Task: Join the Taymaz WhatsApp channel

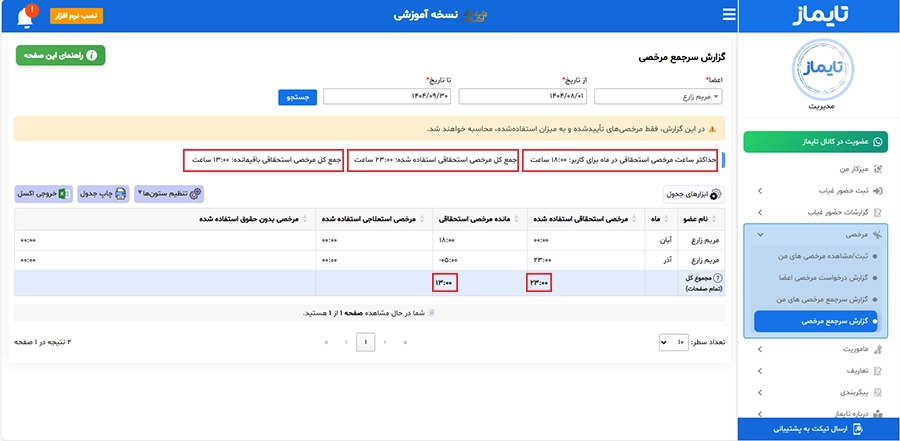Action: click(815, 142)
